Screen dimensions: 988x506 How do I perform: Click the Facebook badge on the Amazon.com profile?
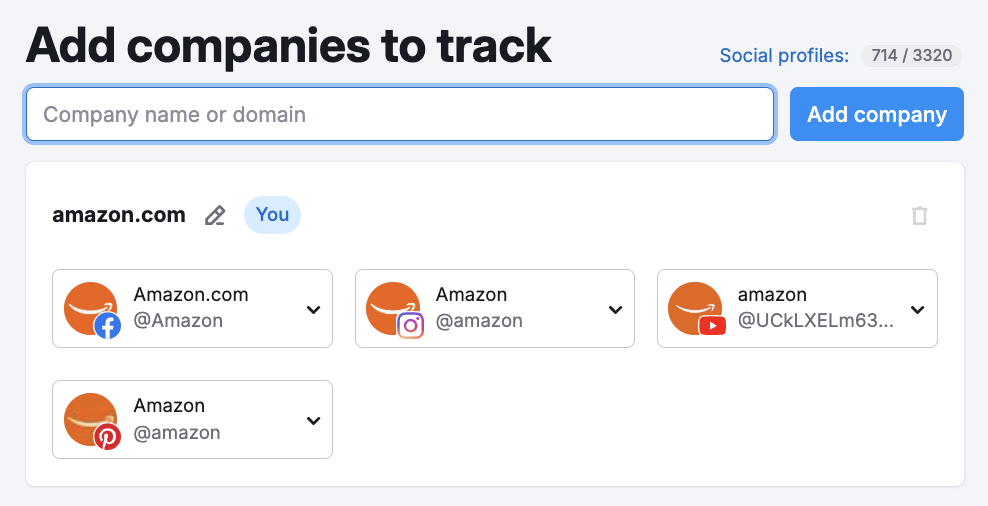(107, 326)
